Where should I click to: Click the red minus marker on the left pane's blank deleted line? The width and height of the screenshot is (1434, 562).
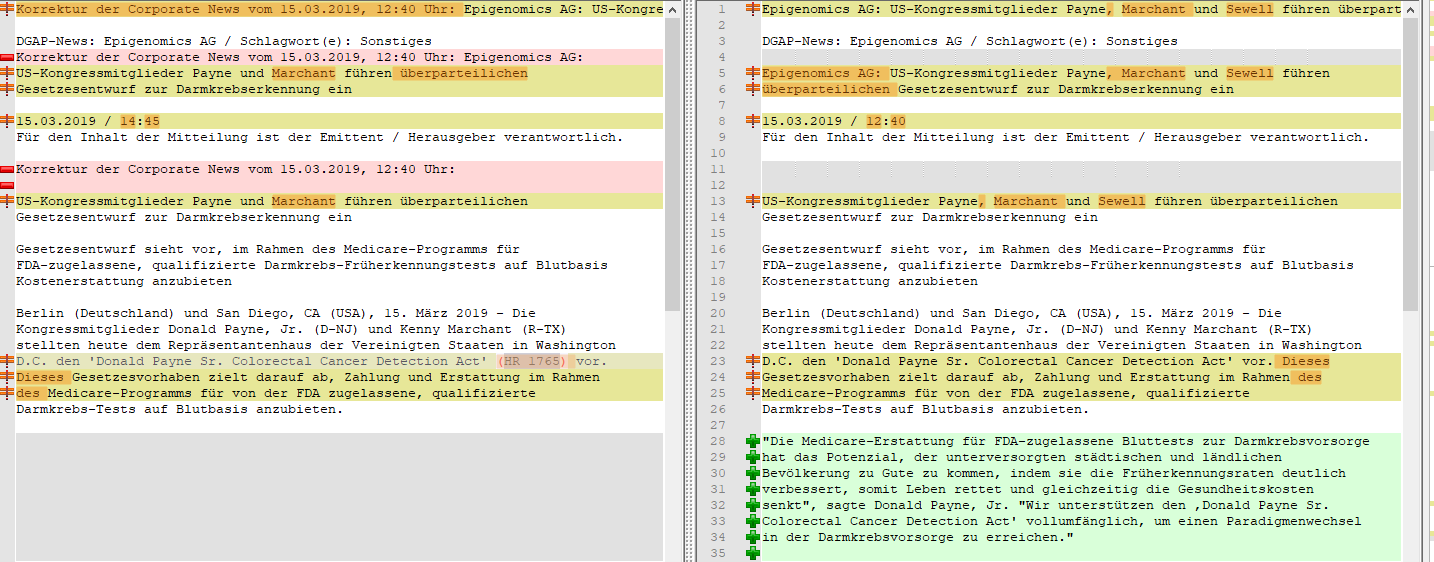[x=7, y=185]
